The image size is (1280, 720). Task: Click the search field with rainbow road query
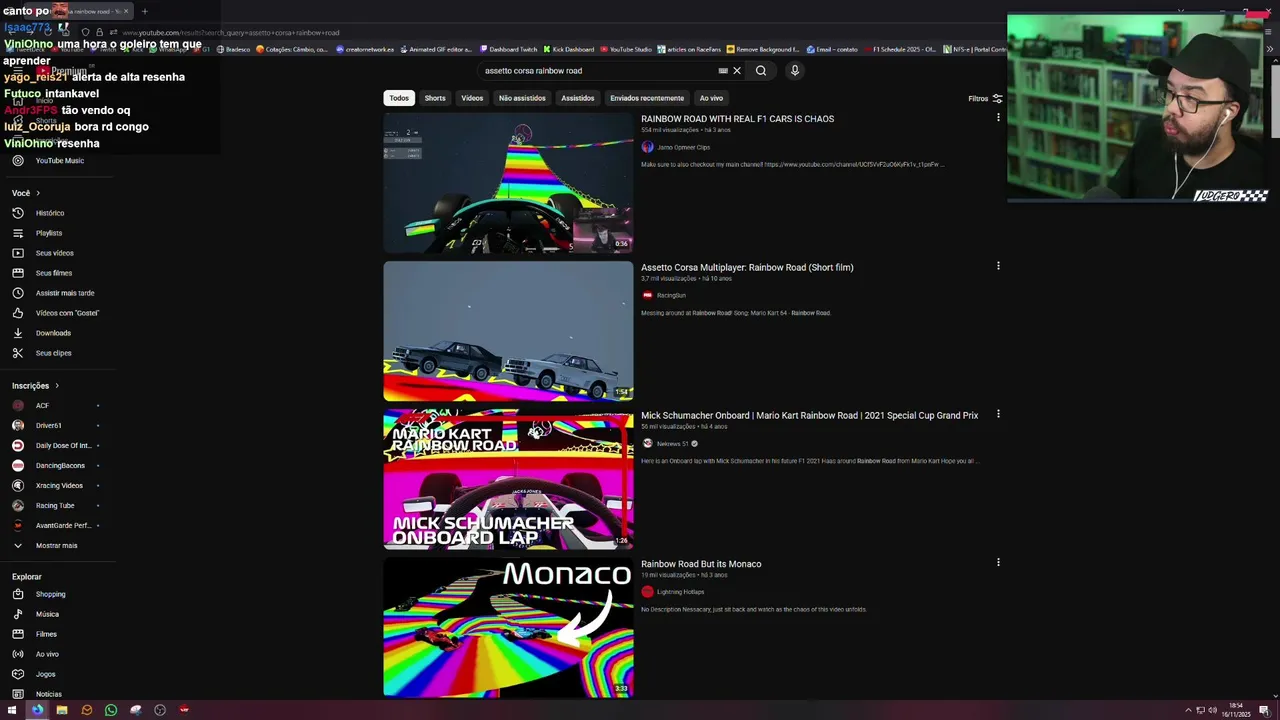point(598,71)
